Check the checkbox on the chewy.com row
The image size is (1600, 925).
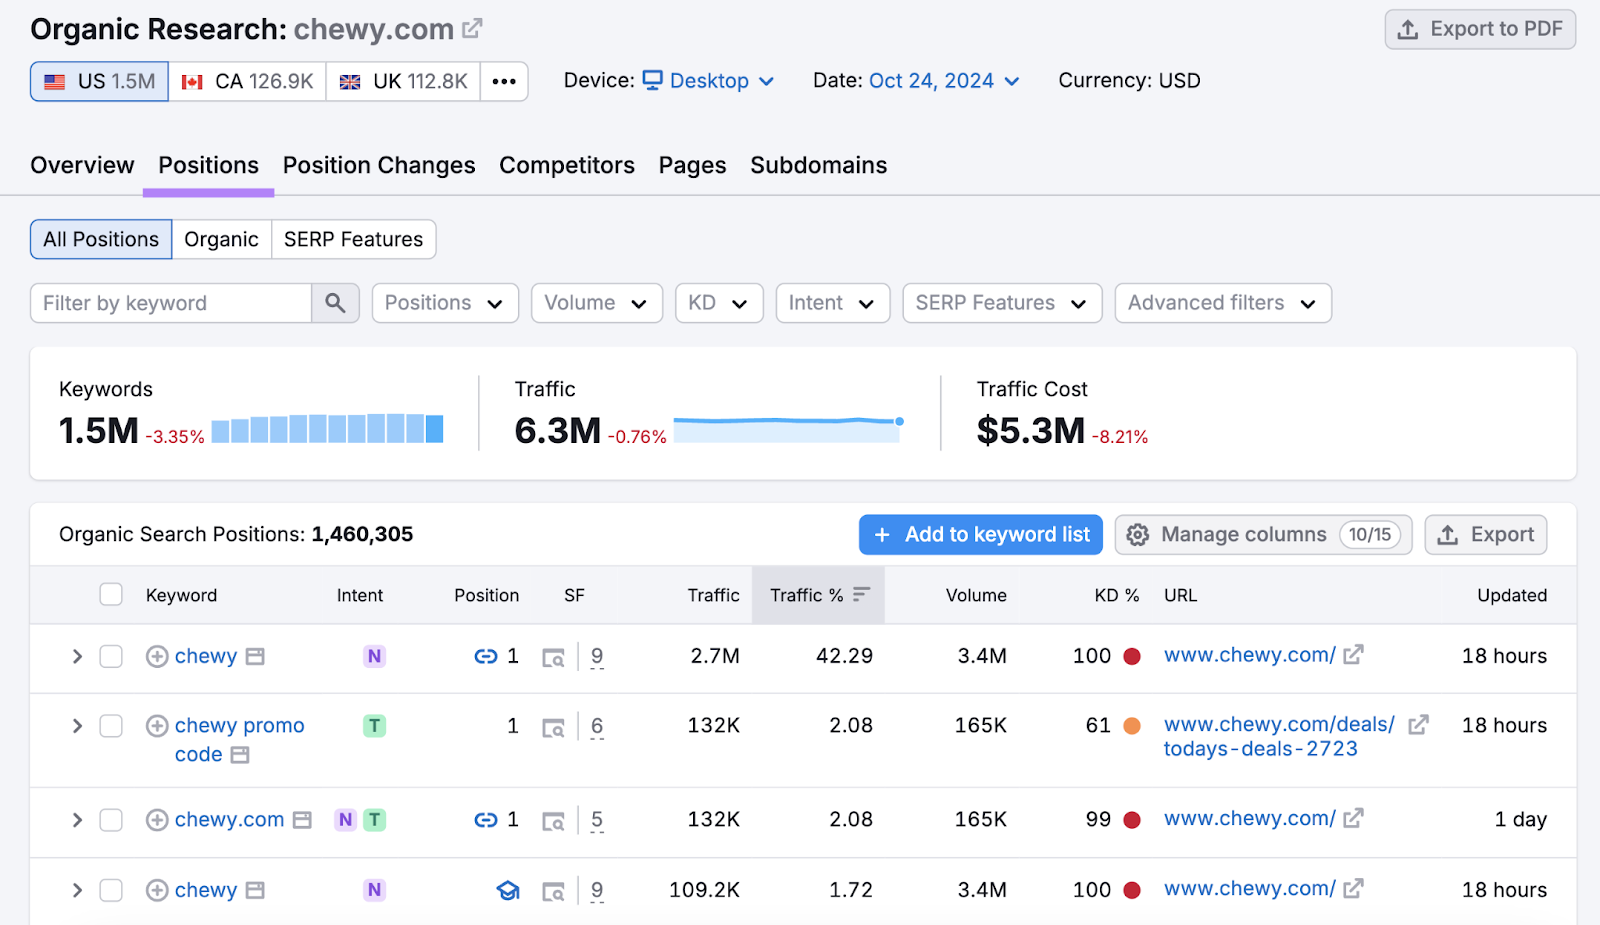coord(110,819)
